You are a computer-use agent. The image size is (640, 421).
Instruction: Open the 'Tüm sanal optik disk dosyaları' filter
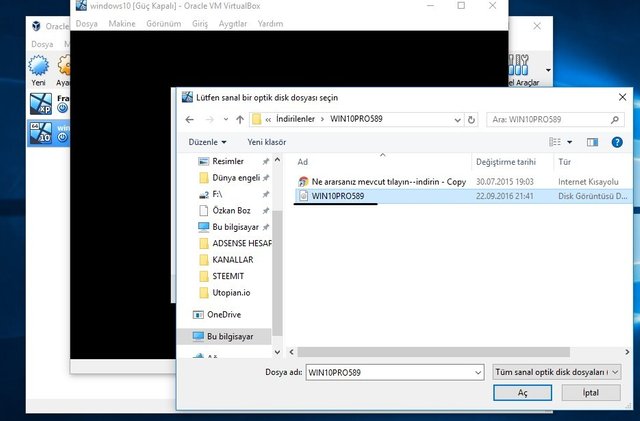point(557,372)
